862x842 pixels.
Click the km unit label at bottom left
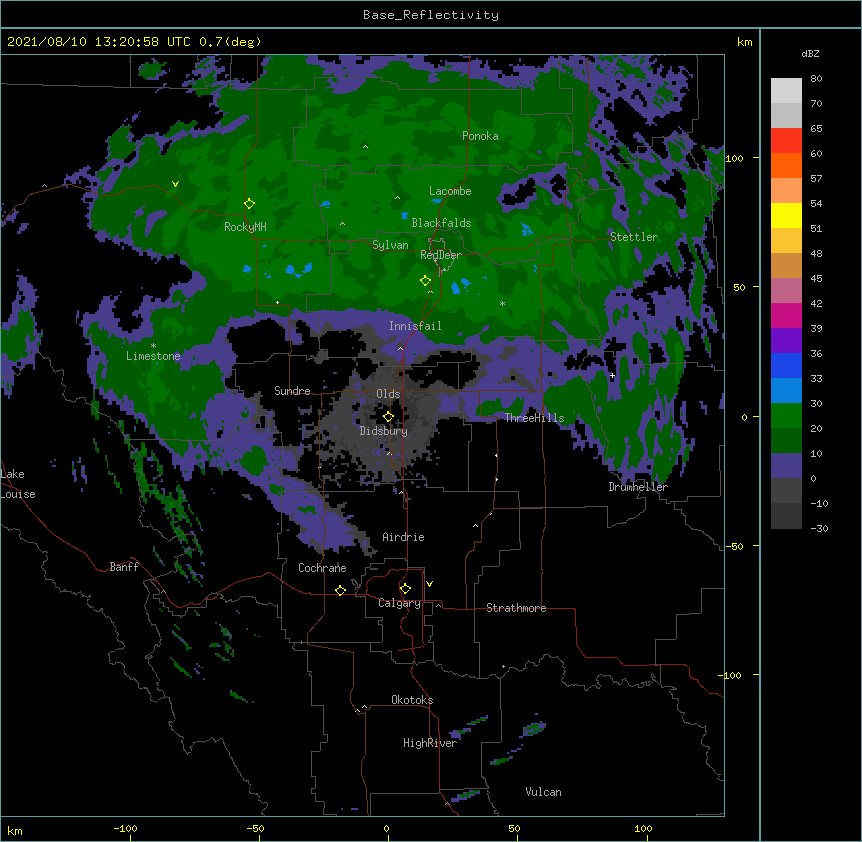pos(15,830)
